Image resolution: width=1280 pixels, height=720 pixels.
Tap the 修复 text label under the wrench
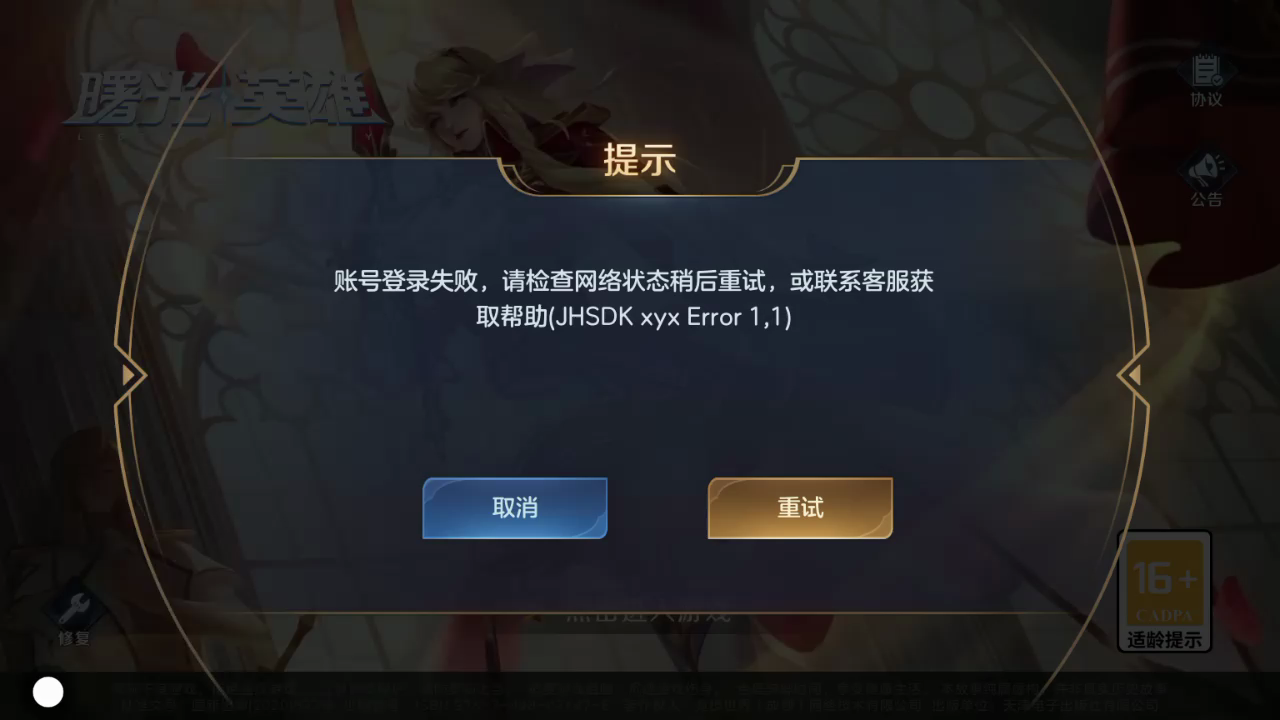point(74,638)
